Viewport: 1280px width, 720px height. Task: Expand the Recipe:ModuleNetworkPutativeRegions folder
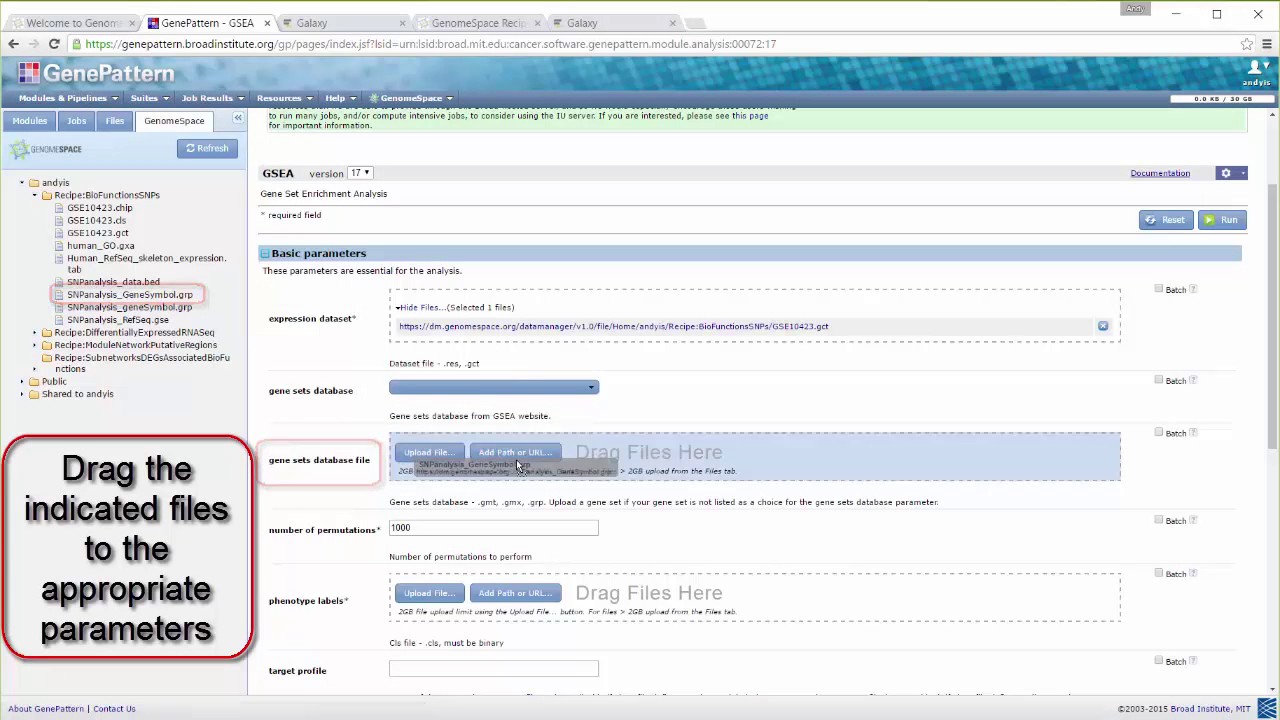[34, 345]
